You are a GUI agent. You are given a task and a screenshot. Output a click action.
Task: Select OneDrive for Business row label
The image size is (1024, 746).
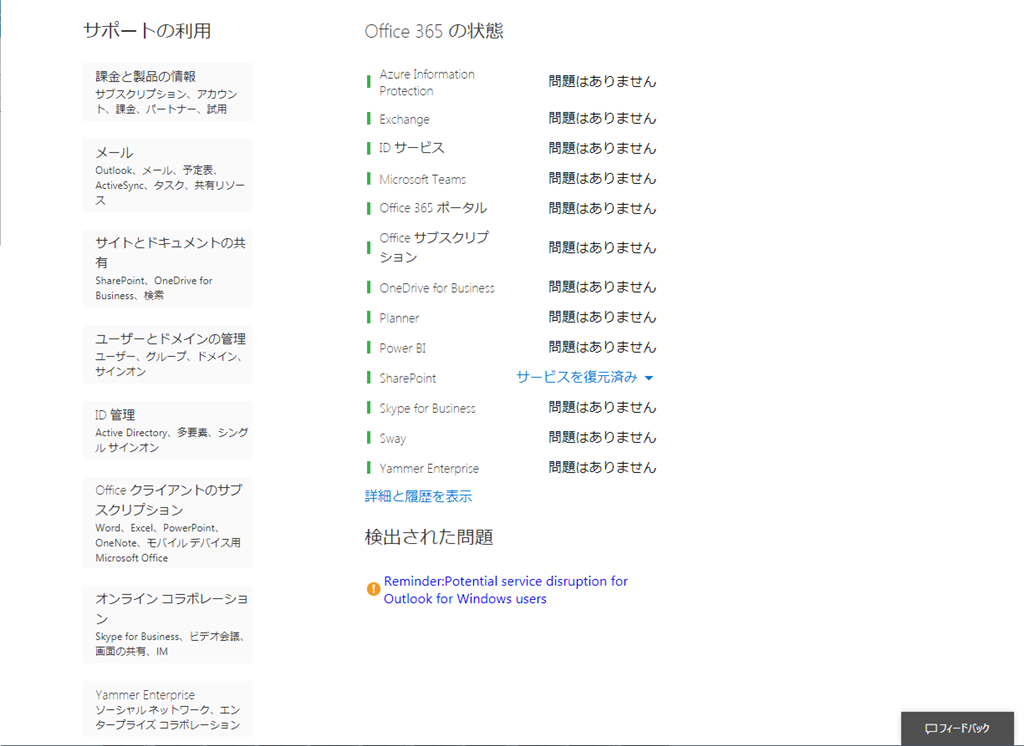(437, 288)
